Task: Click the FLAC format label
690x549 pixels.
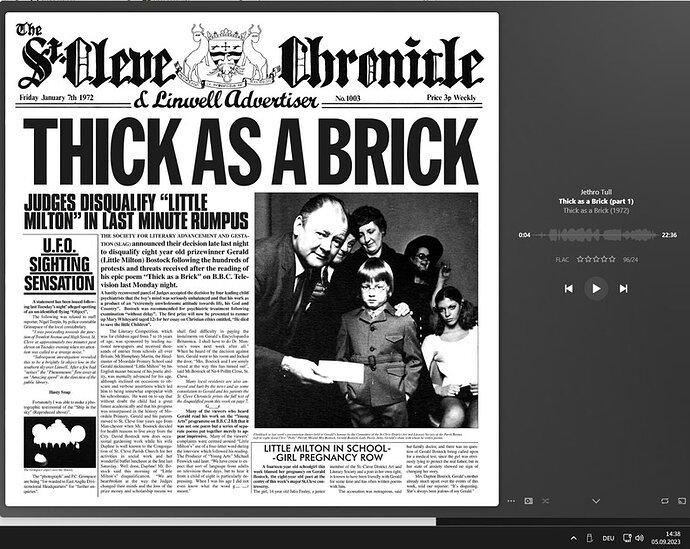Action: (x=562, y=260)
